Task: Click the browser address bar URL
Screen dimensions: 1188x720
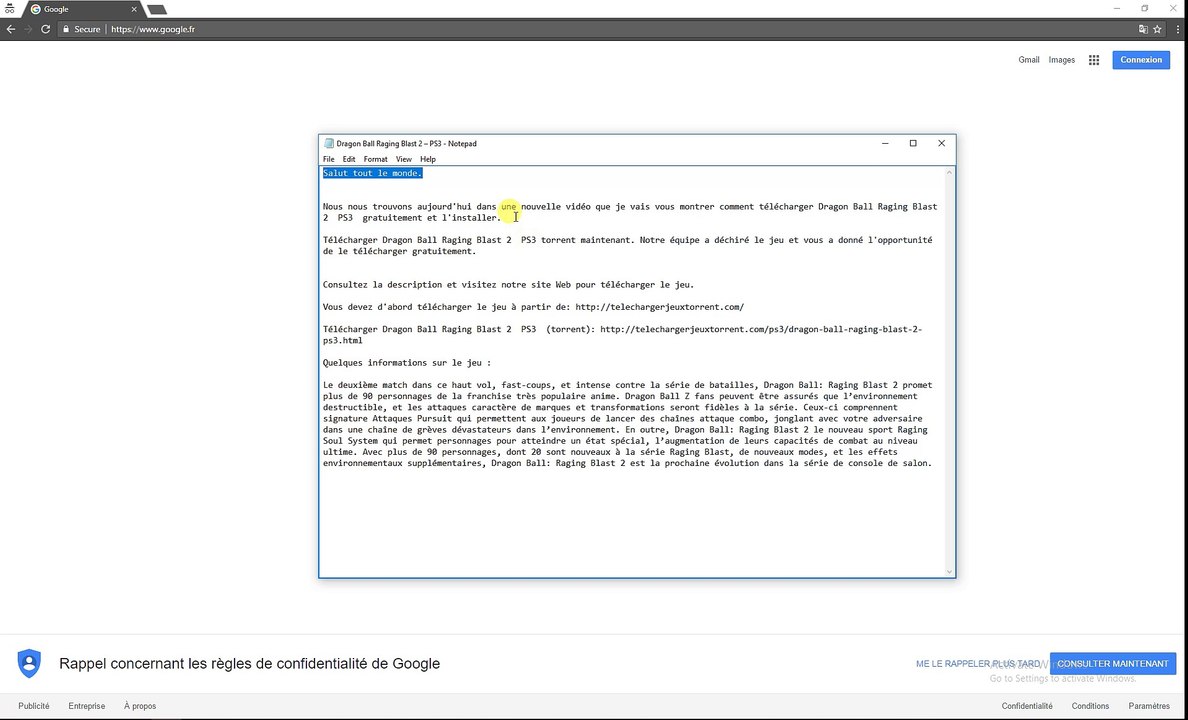Action: [153, 29]
